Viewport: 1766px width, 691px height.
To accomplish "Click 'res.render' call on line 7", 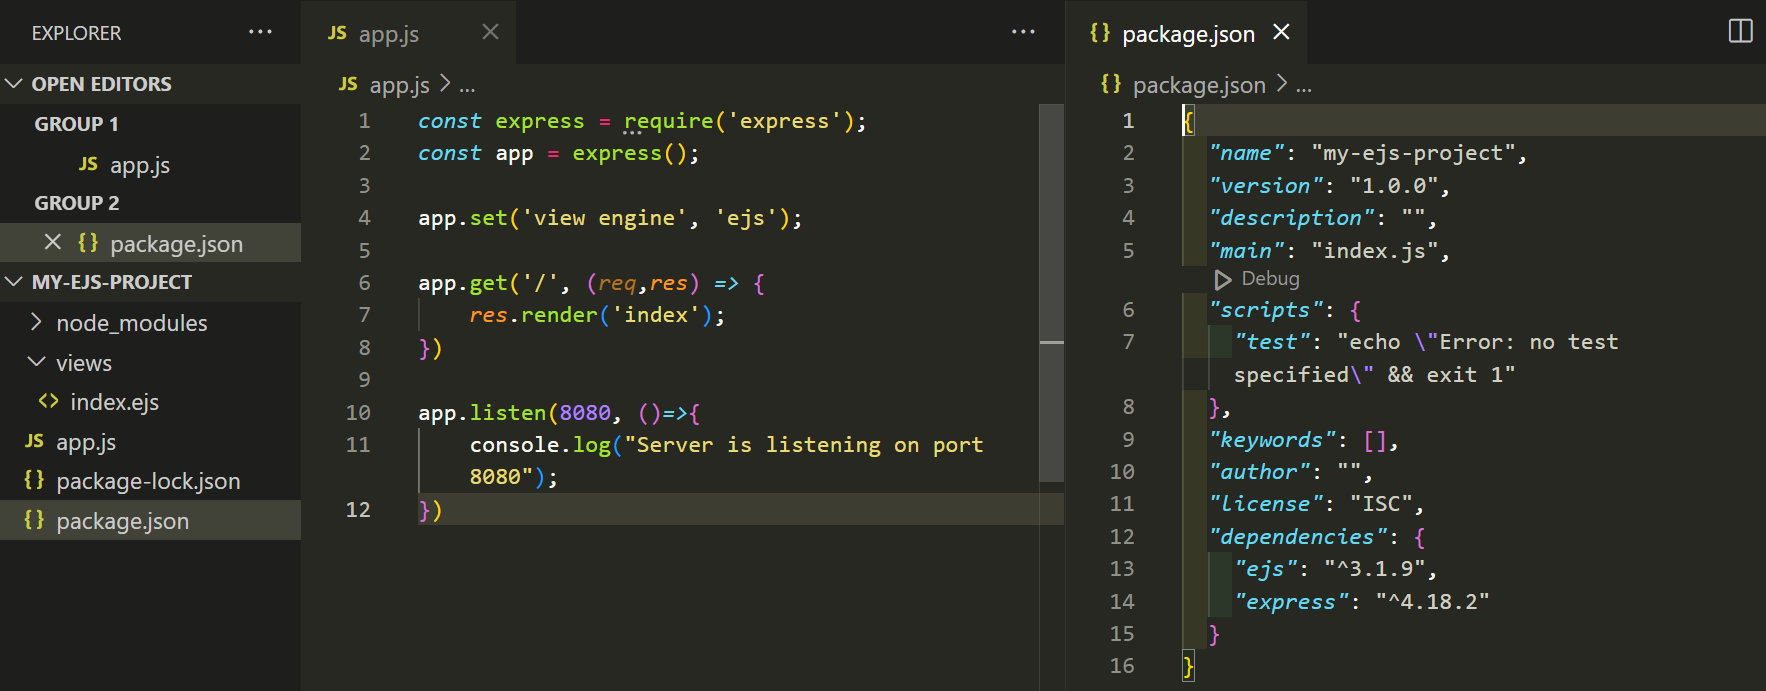I will 534,315.
